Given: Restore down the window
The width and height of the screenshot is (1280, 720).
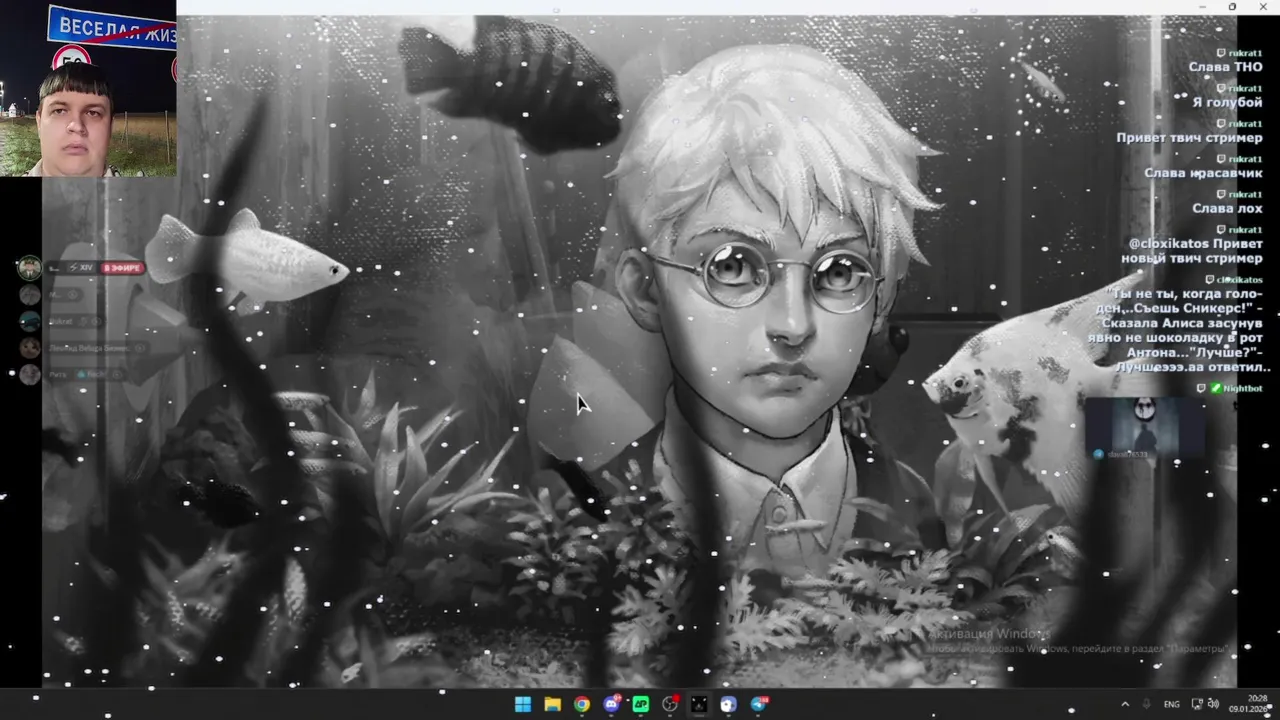Looking at the screenshot, I should pyautogui.click(x=1232, y=7).
